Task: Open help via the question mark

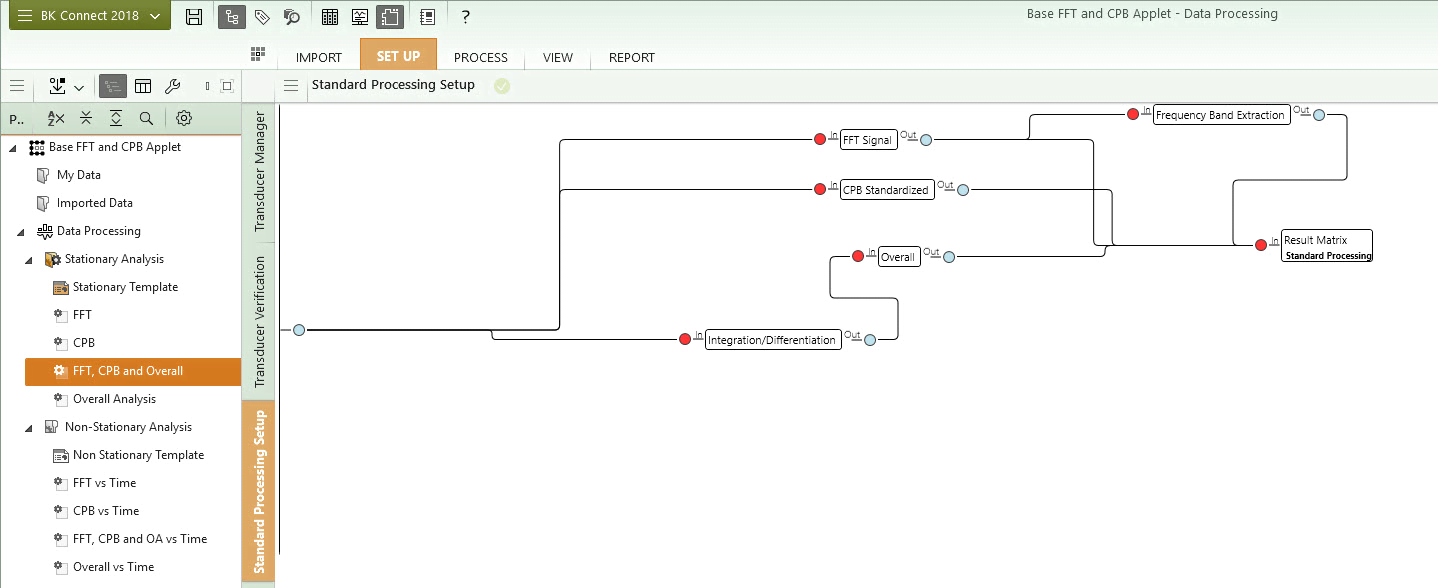Action: (x=465, y=16)
